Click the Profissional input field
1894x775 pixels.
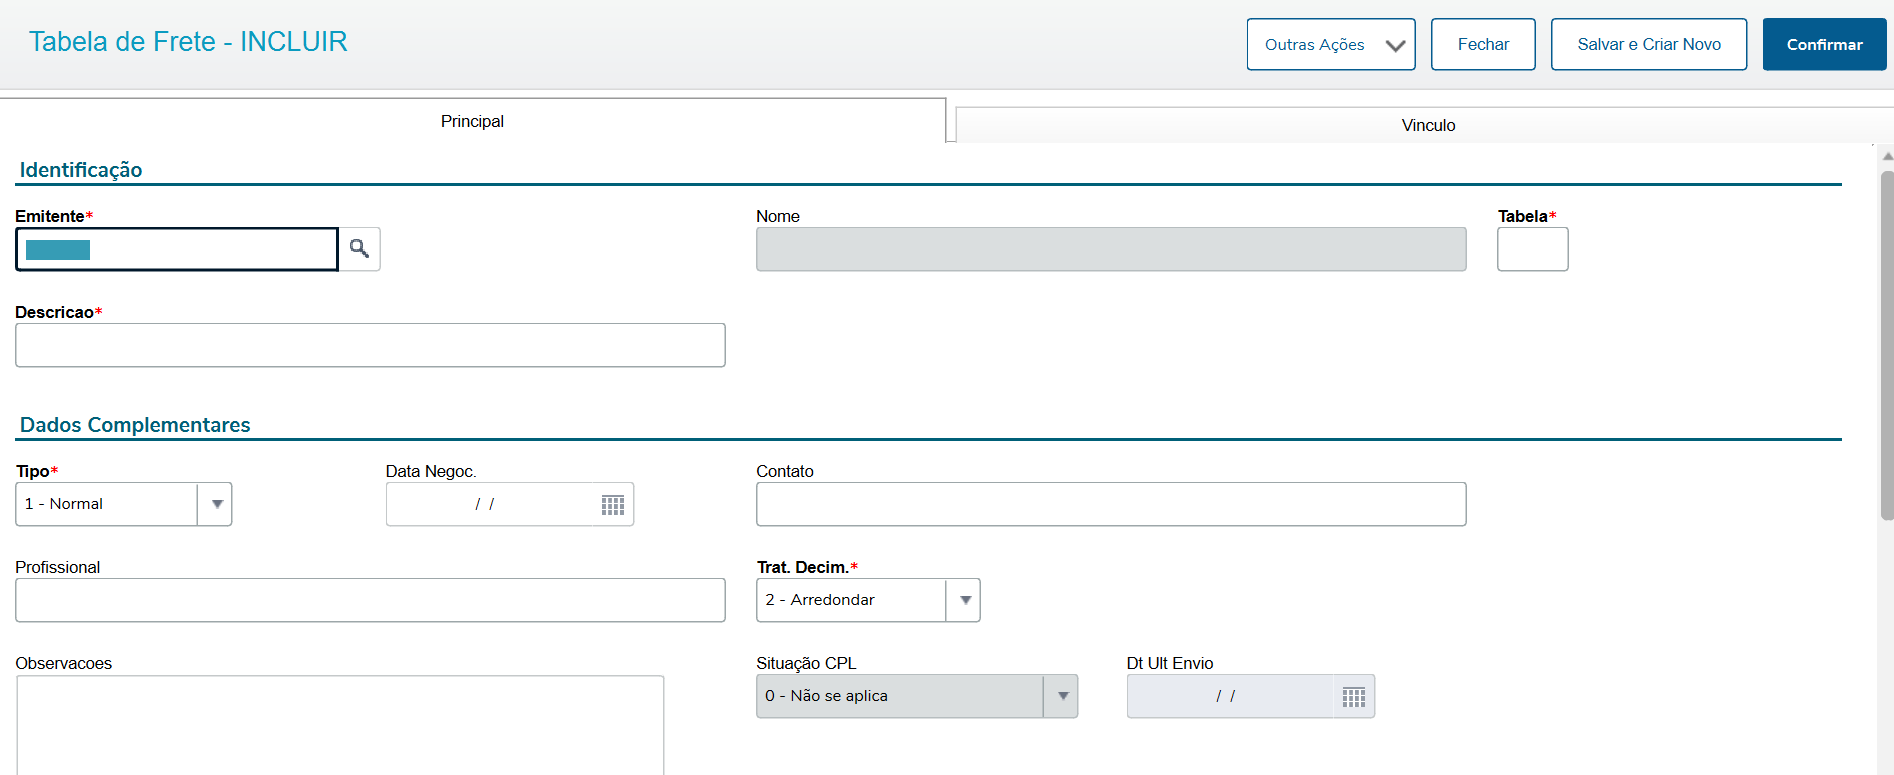pyautogui.click(x=370, y=600)
